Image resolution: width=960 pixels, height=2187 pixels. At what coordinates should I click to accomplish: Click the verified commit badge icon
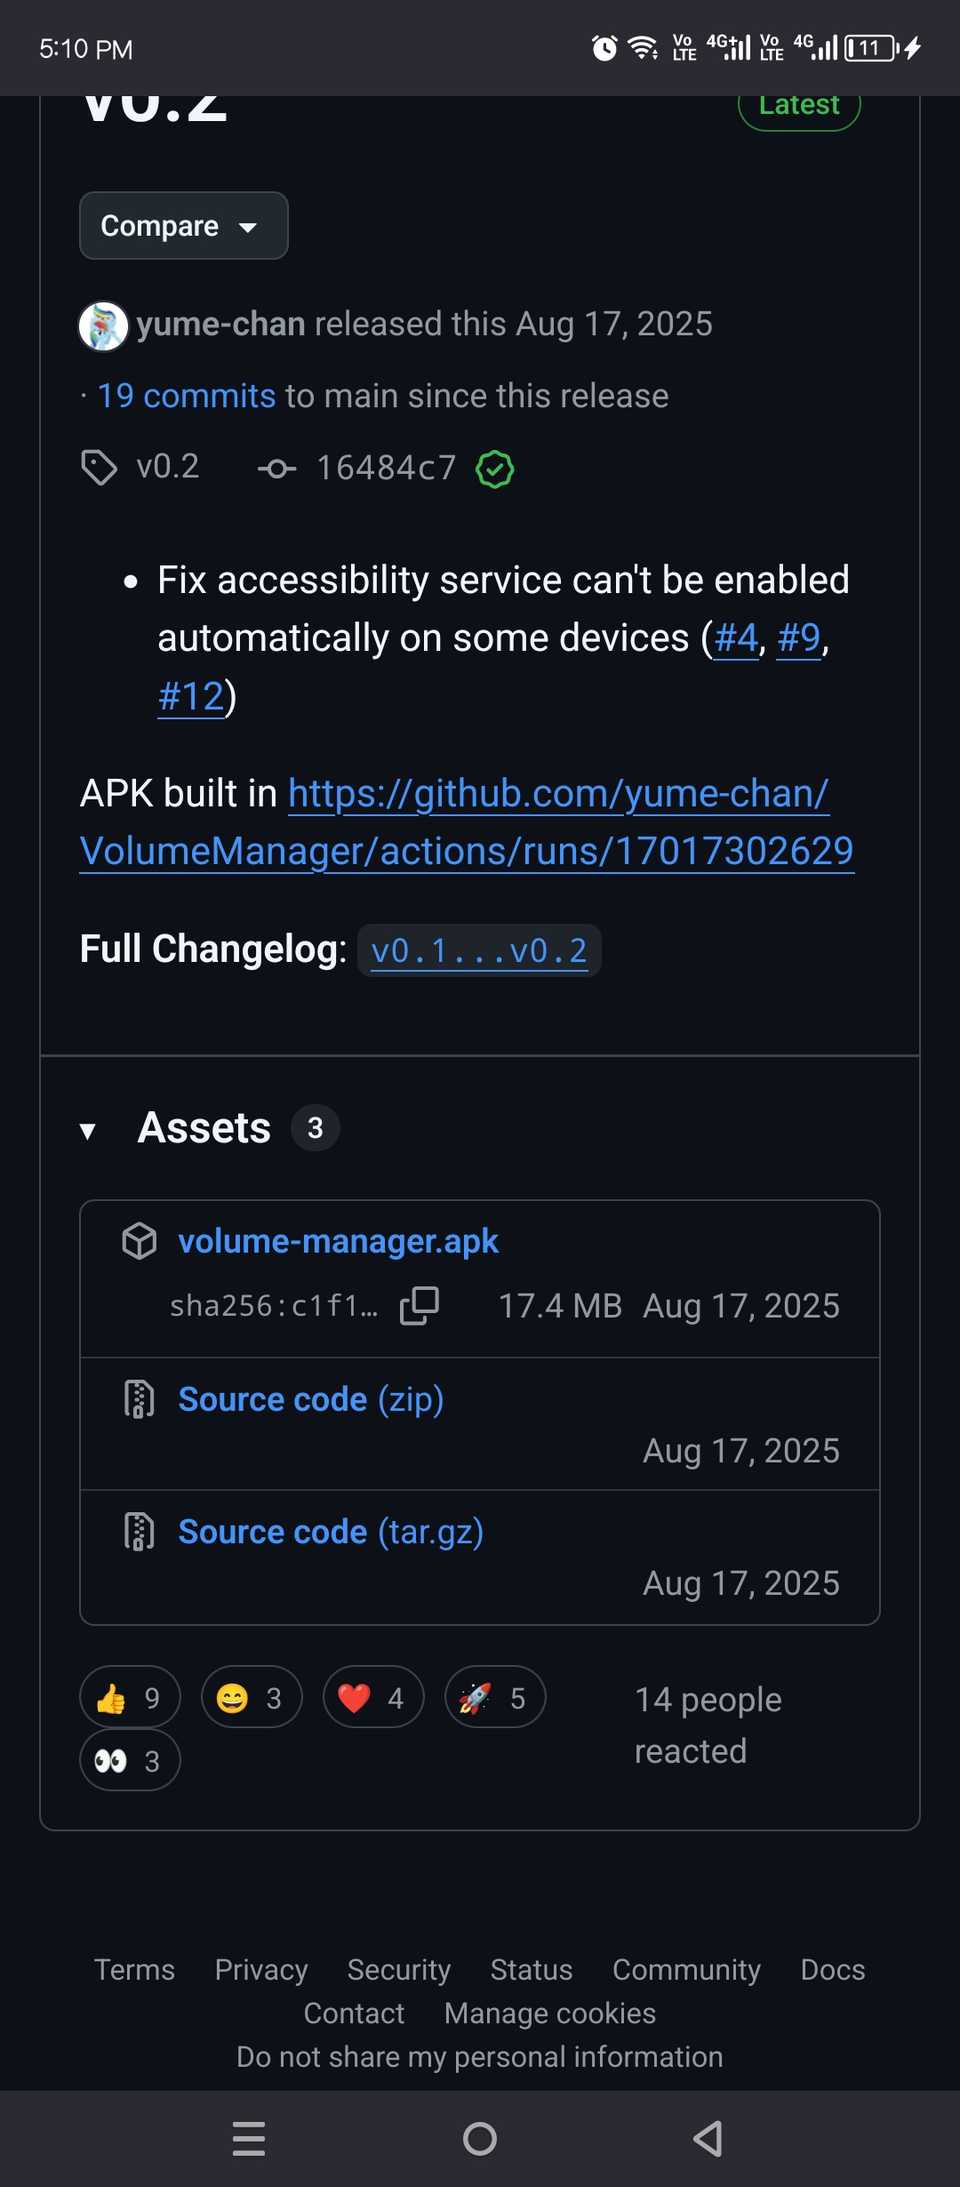(495, 468)
